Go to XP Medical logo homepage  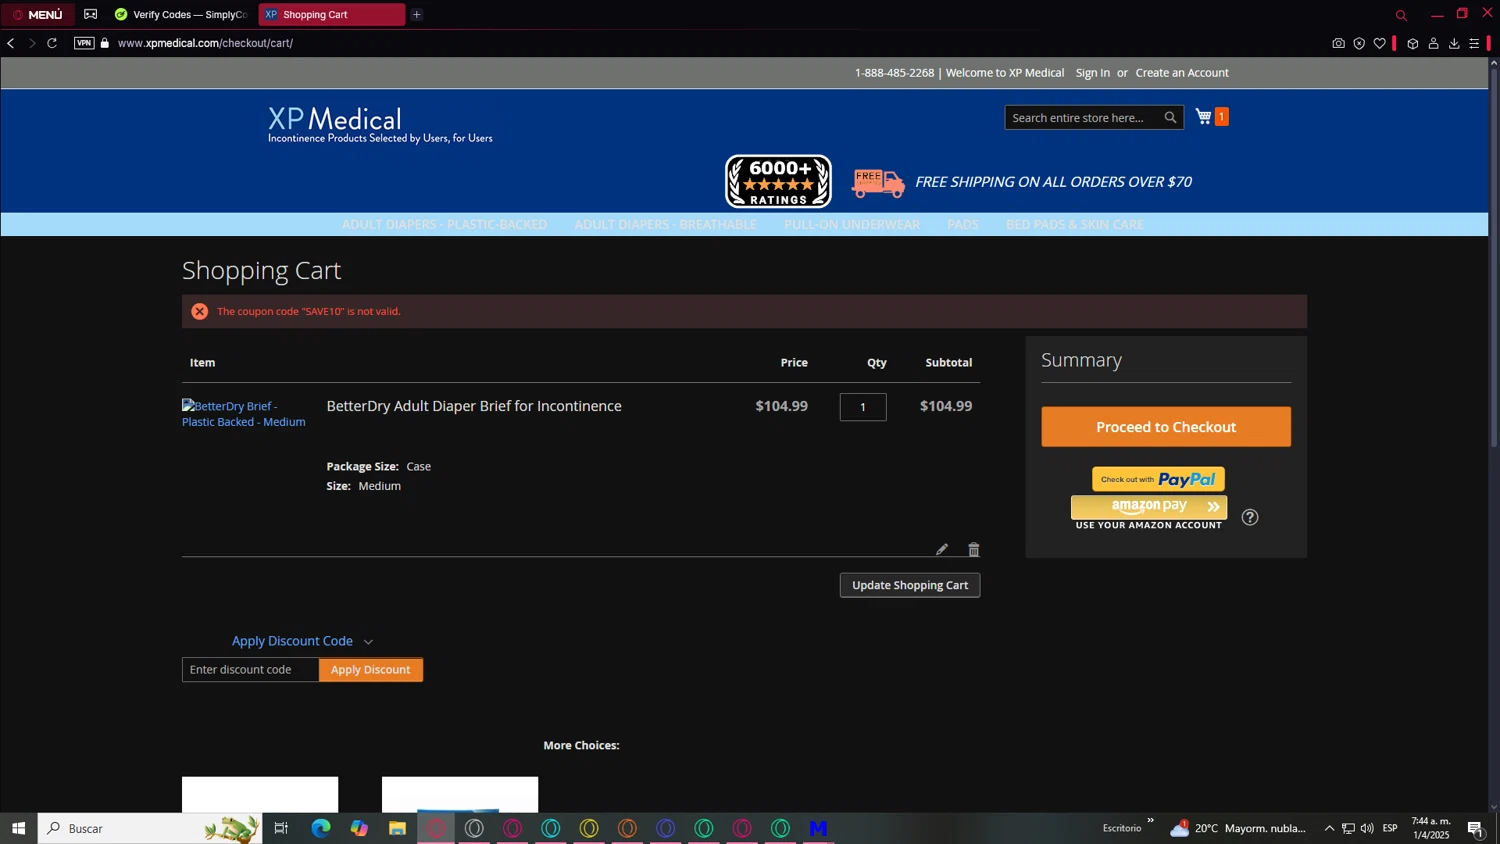(x=380, y=125)
